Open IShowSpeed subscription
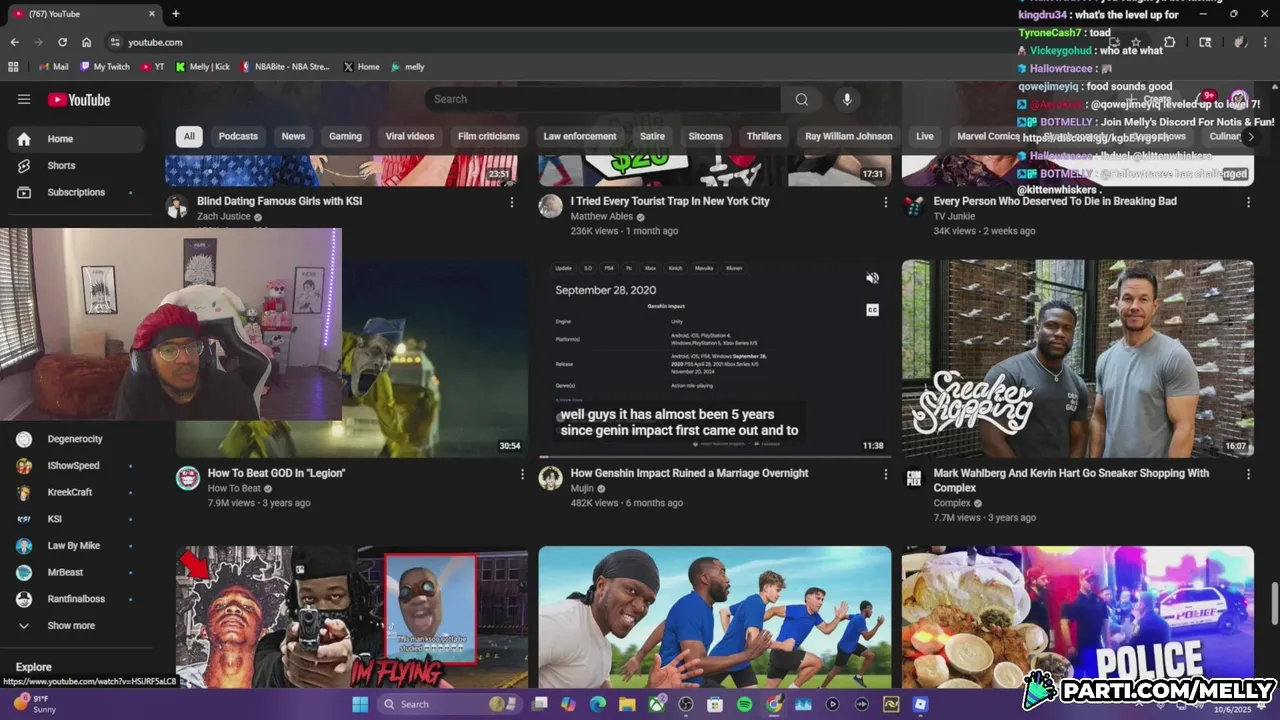The height and width of the screenshot is (720, 1280). (x=75, y=466)
